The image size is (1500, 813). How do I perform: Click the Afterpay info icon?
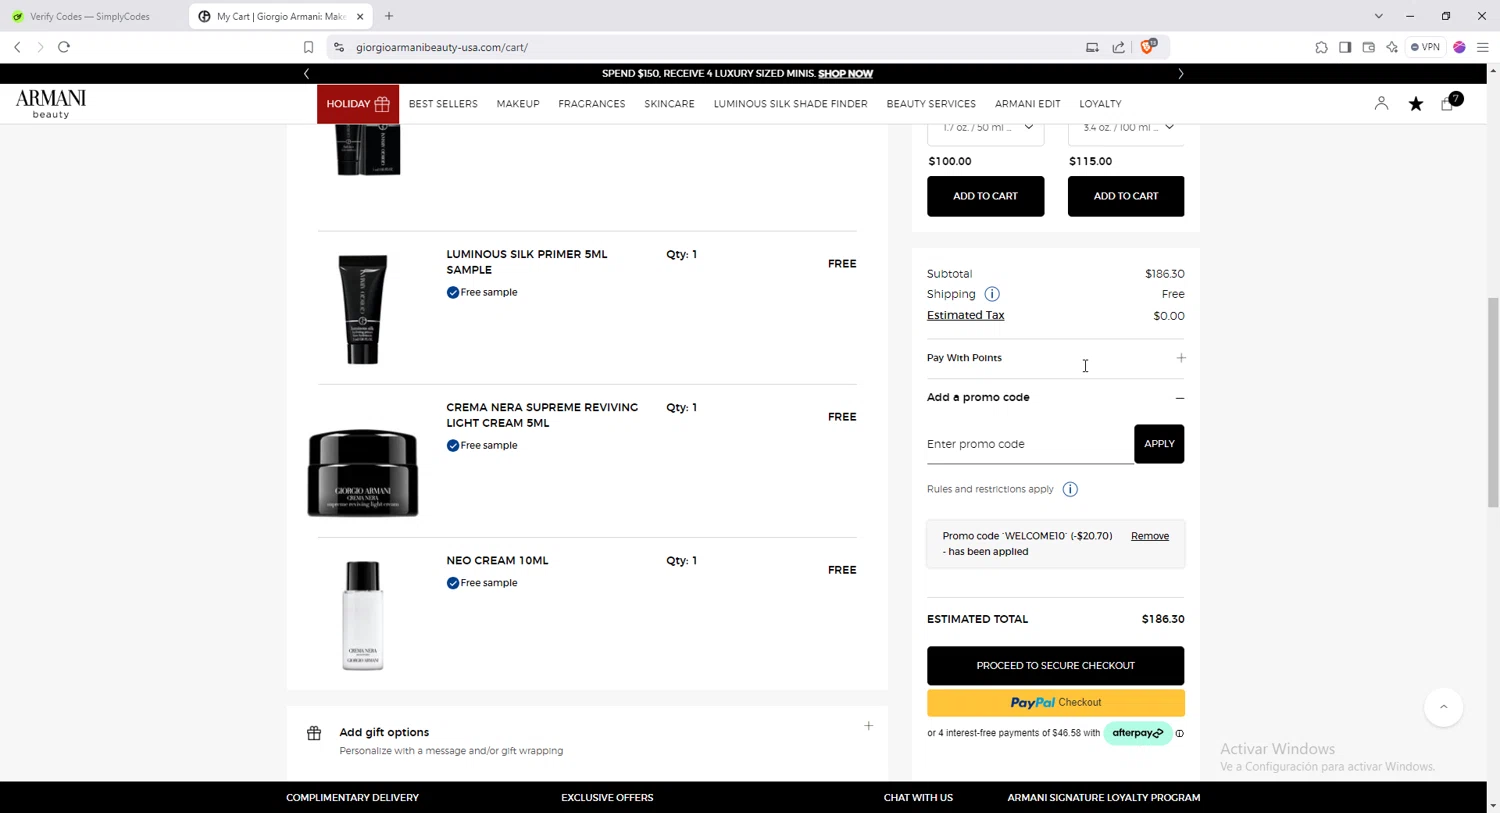click(1180, 734)
